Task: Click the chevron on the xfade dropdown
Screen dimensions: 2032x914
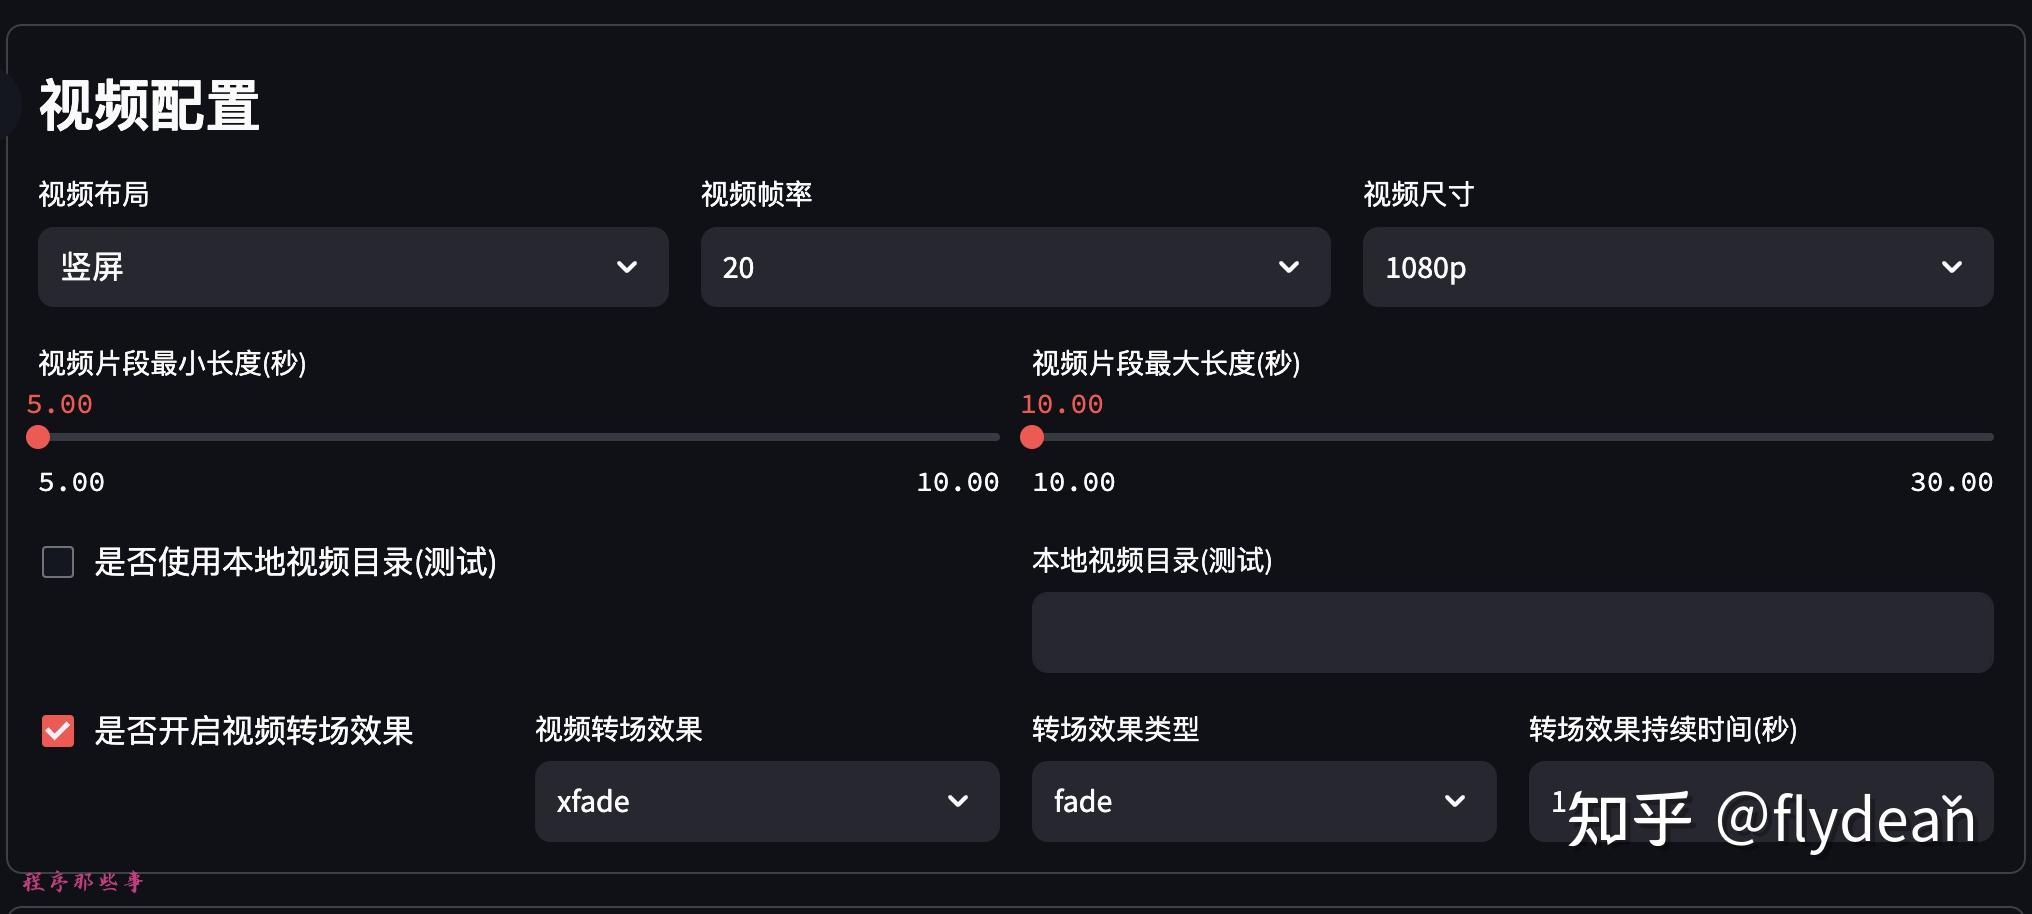Action: pyautogui.click(x=958, y=801)
